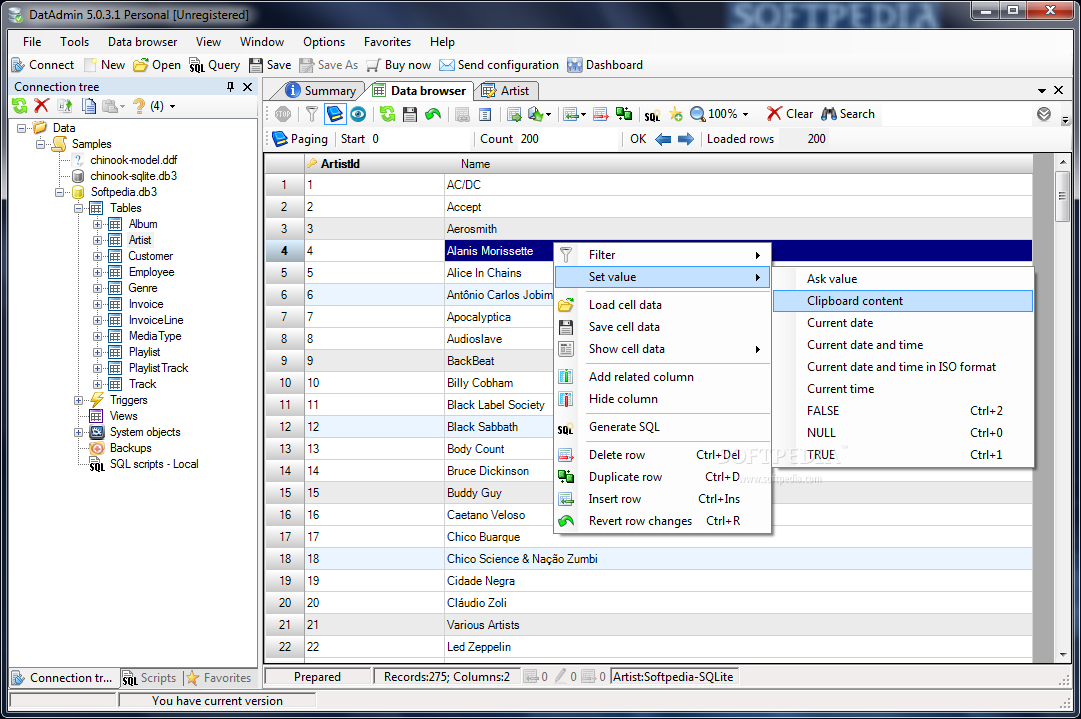Viewport: 1081px width, 719px height.
Task: Click the Query button in main toolbar
Action: coord(214,65)
